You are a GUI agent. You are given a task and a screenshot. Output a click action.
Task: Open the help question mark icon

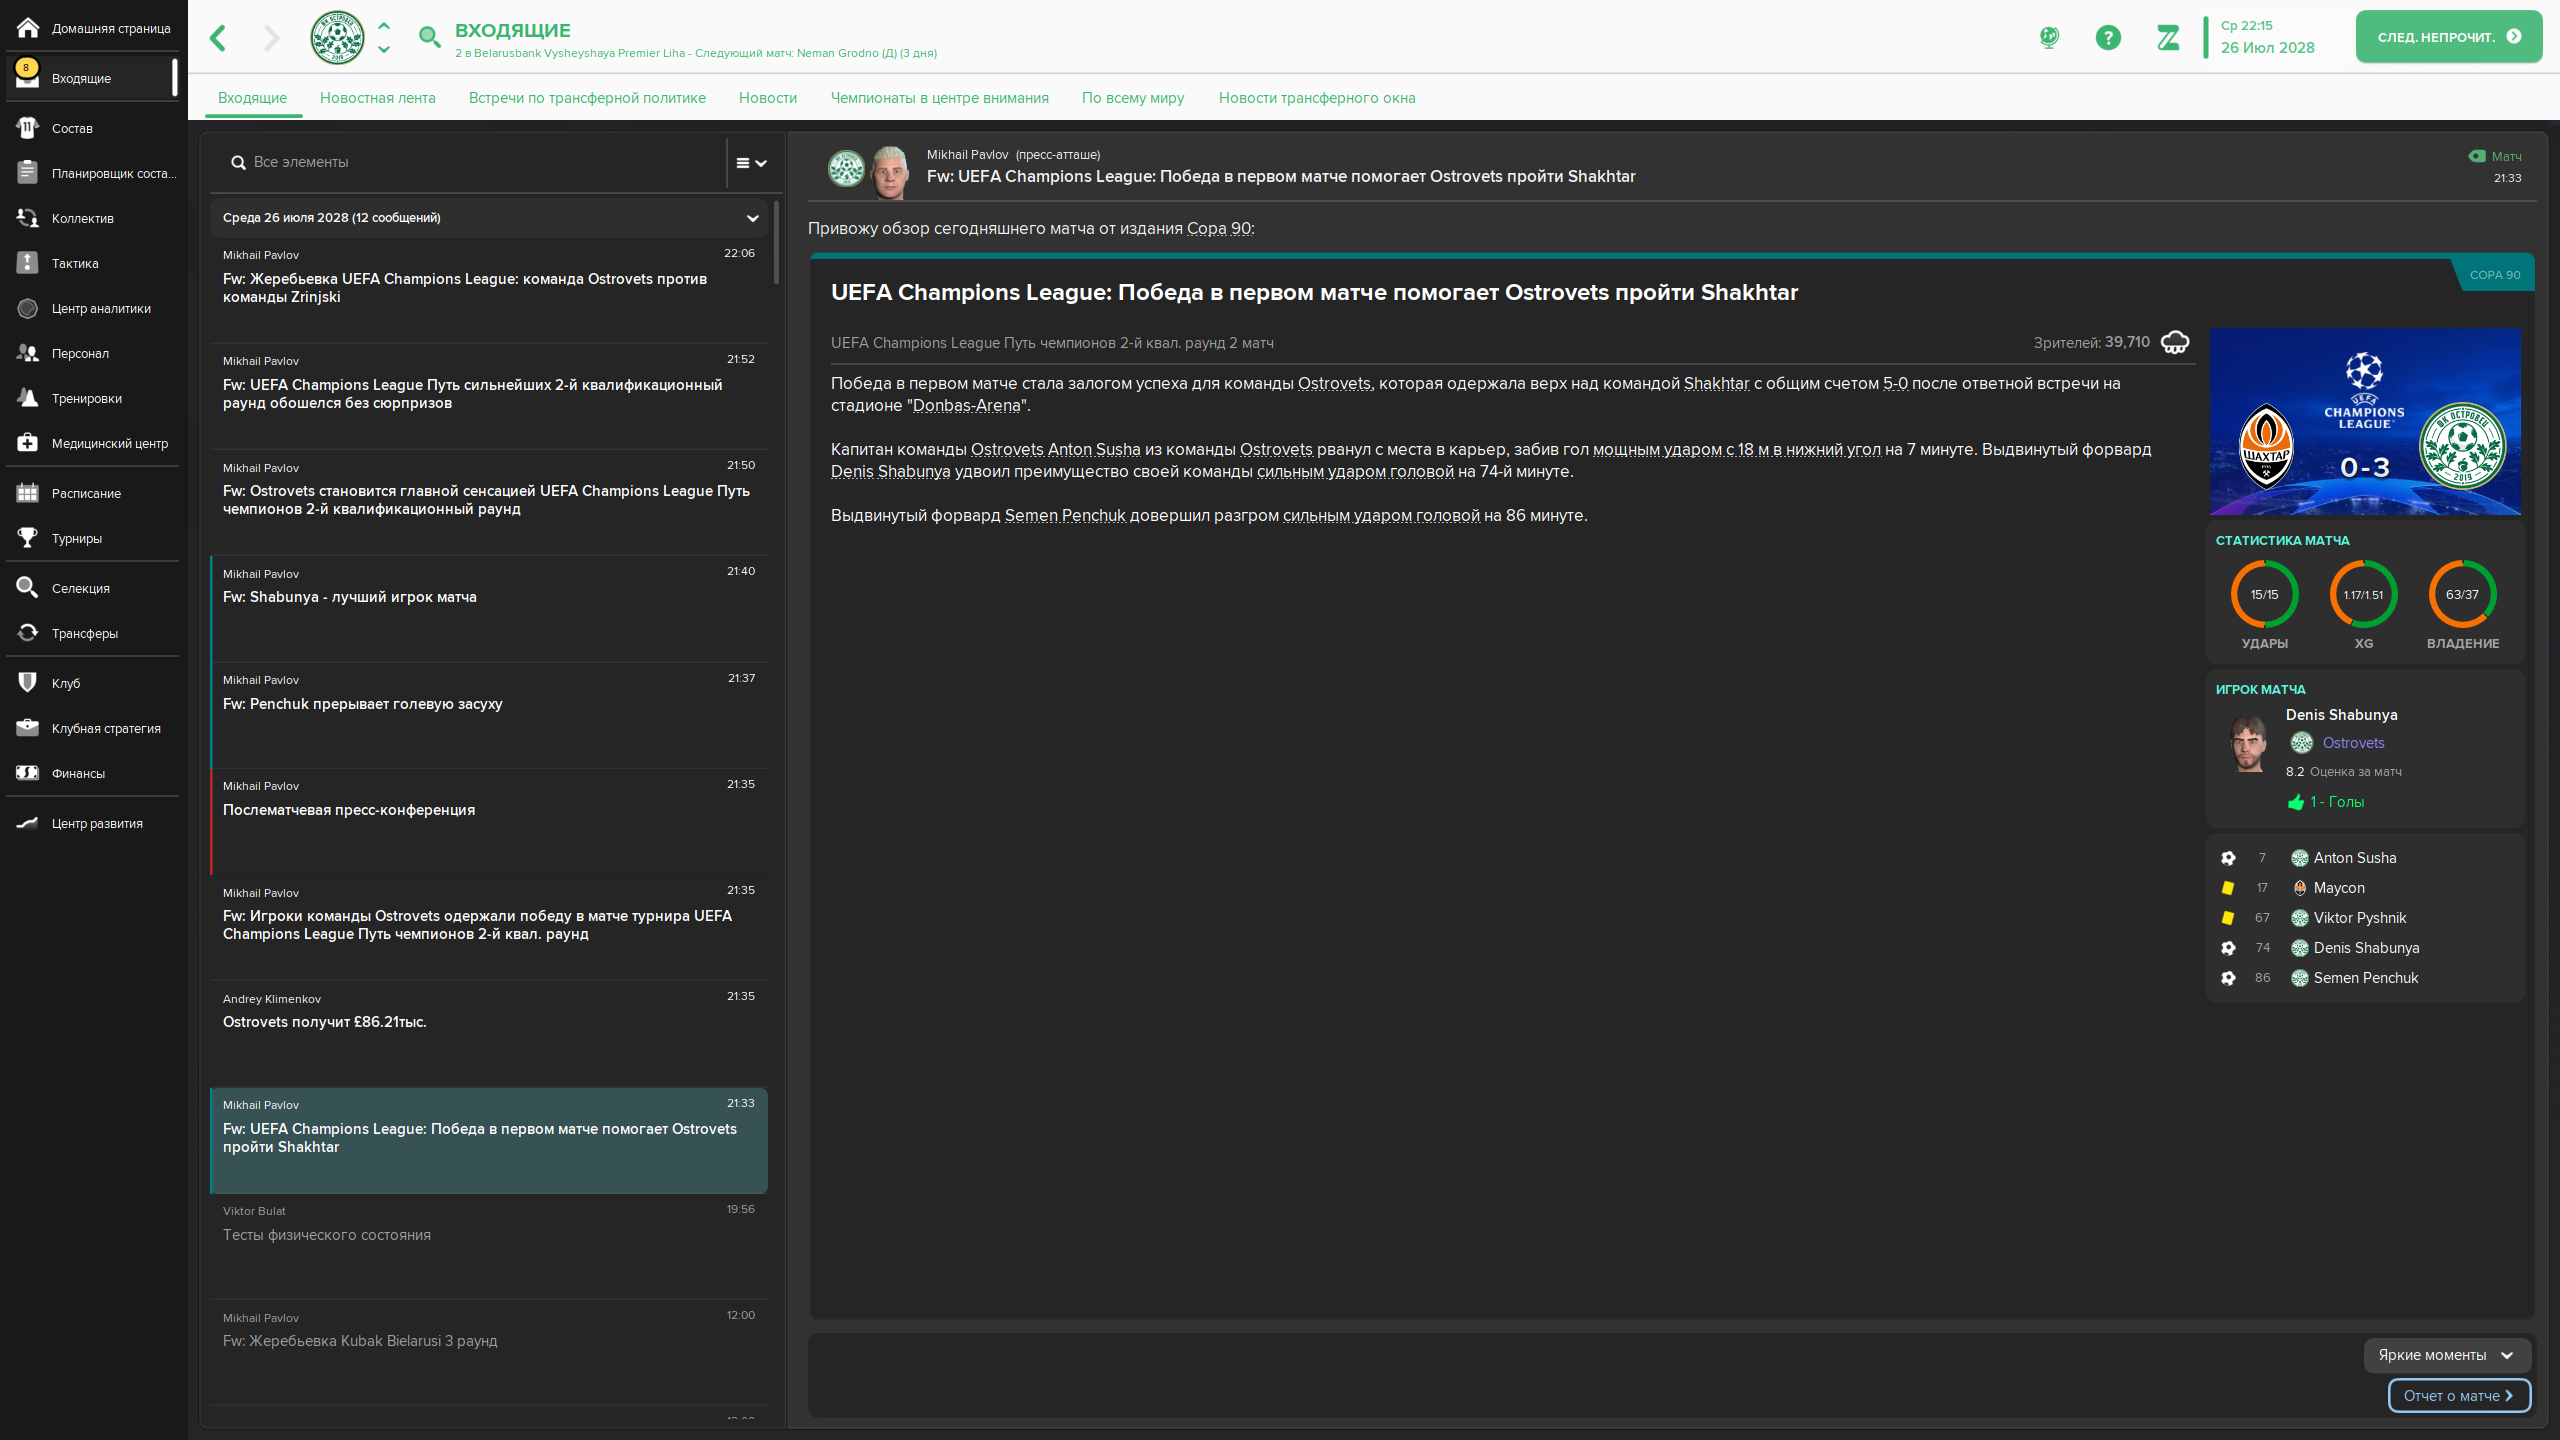[x=2108, y=38]
